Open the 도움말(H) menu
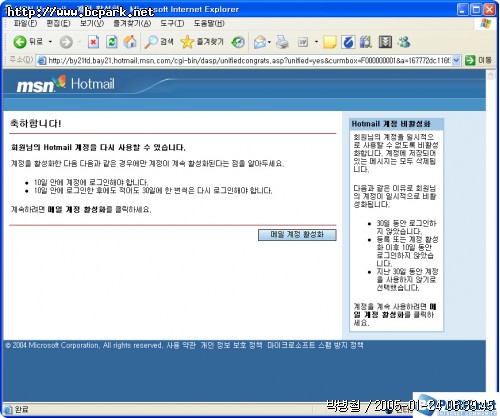The width and height of the screenshot is (500, 418). [209, 23]
